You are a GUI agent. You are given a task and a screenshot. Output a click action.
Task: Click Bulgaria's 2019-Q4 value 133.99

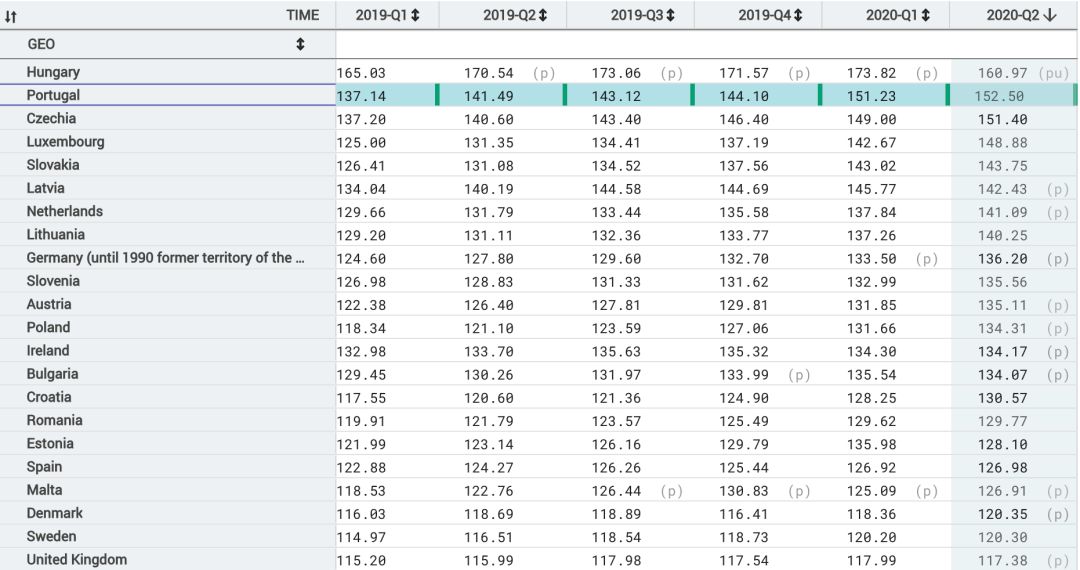pyautogui.click(x=744, y=375)
